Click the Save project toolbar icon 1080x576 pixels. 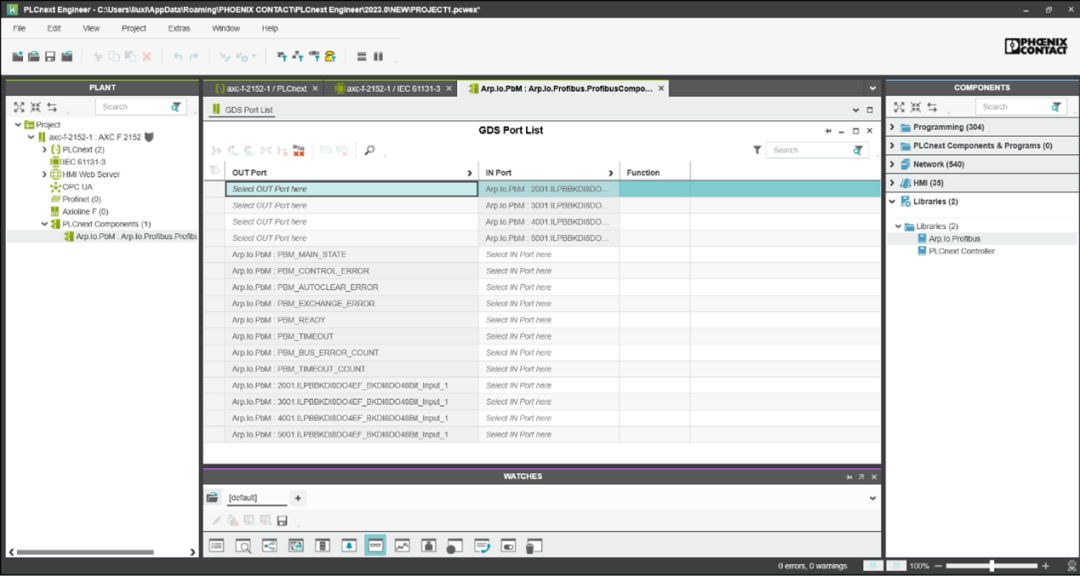[50, 57]
